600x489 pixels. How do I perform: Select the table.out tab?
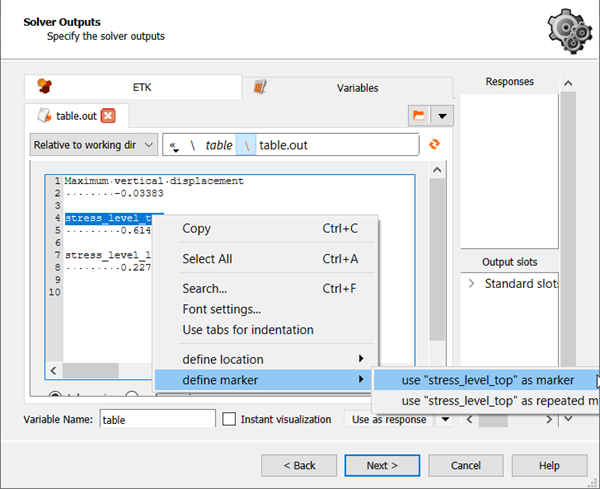pos(76,116)
